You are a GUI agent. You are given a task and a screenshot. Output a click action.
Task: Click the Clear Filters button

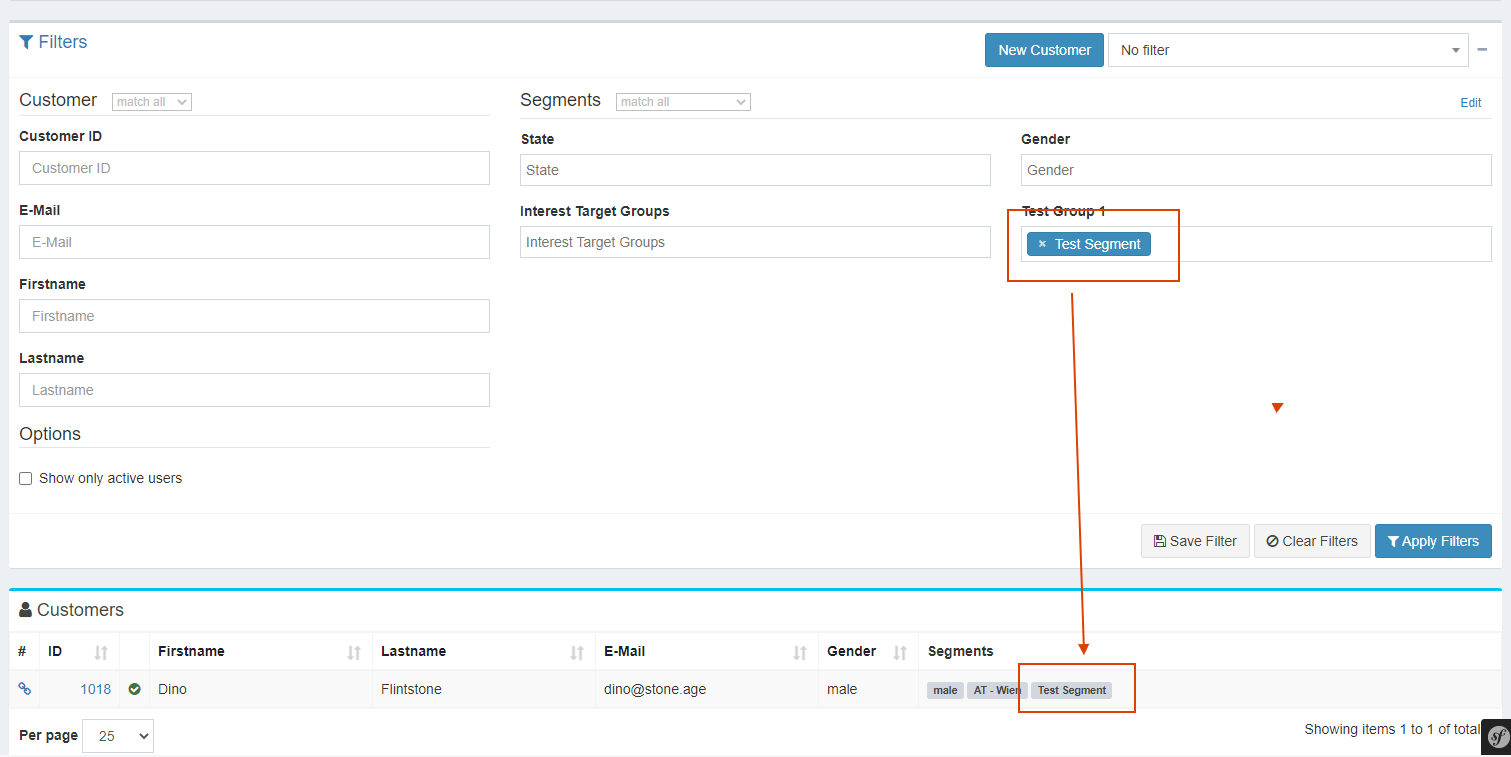(x=1312, y=541)
